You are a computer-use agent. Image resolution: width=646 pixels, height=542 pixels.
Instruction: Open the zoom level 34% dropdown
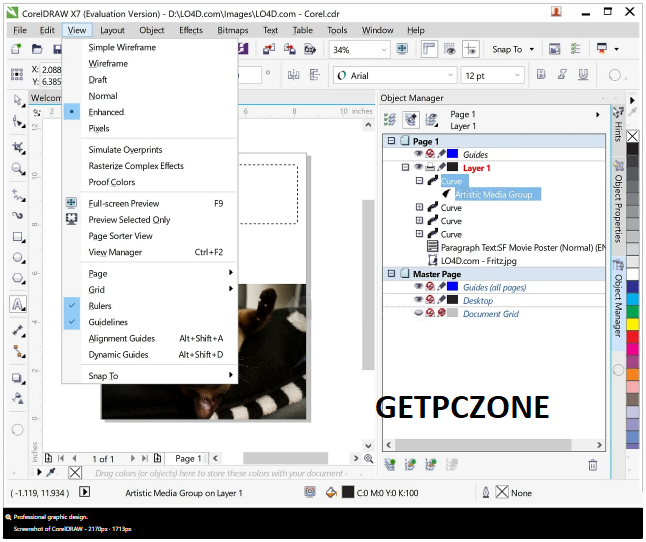coord(384,50)
